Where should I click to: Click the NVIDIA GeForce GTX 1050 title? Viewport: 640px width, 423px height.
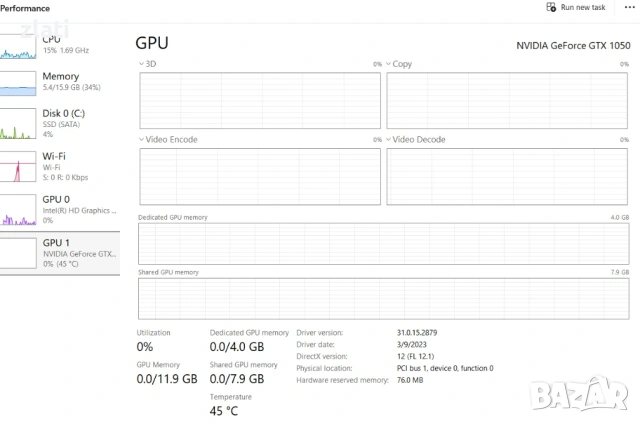(573, 45)
